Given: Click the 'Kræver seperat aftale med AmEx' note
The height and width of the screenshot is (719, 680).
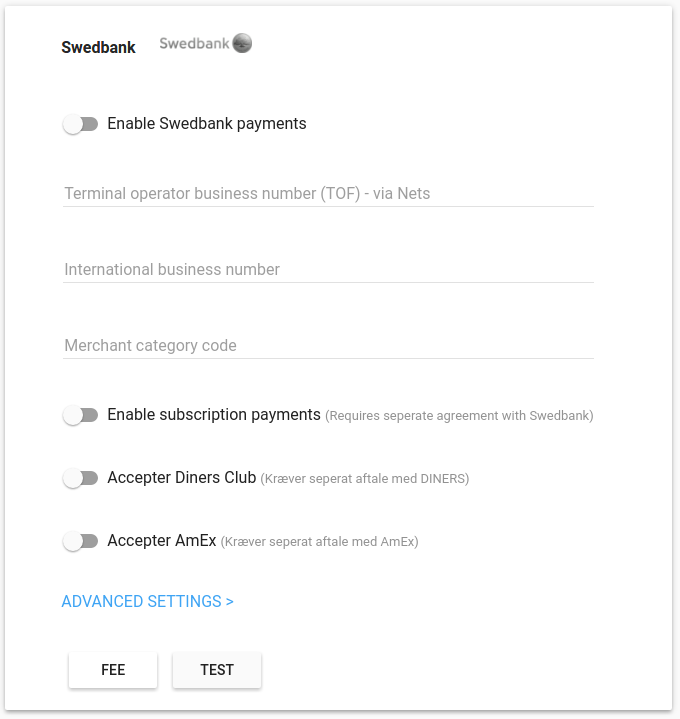Looking at the screenshot, I should pyautogui.click(x=320, y=542).
